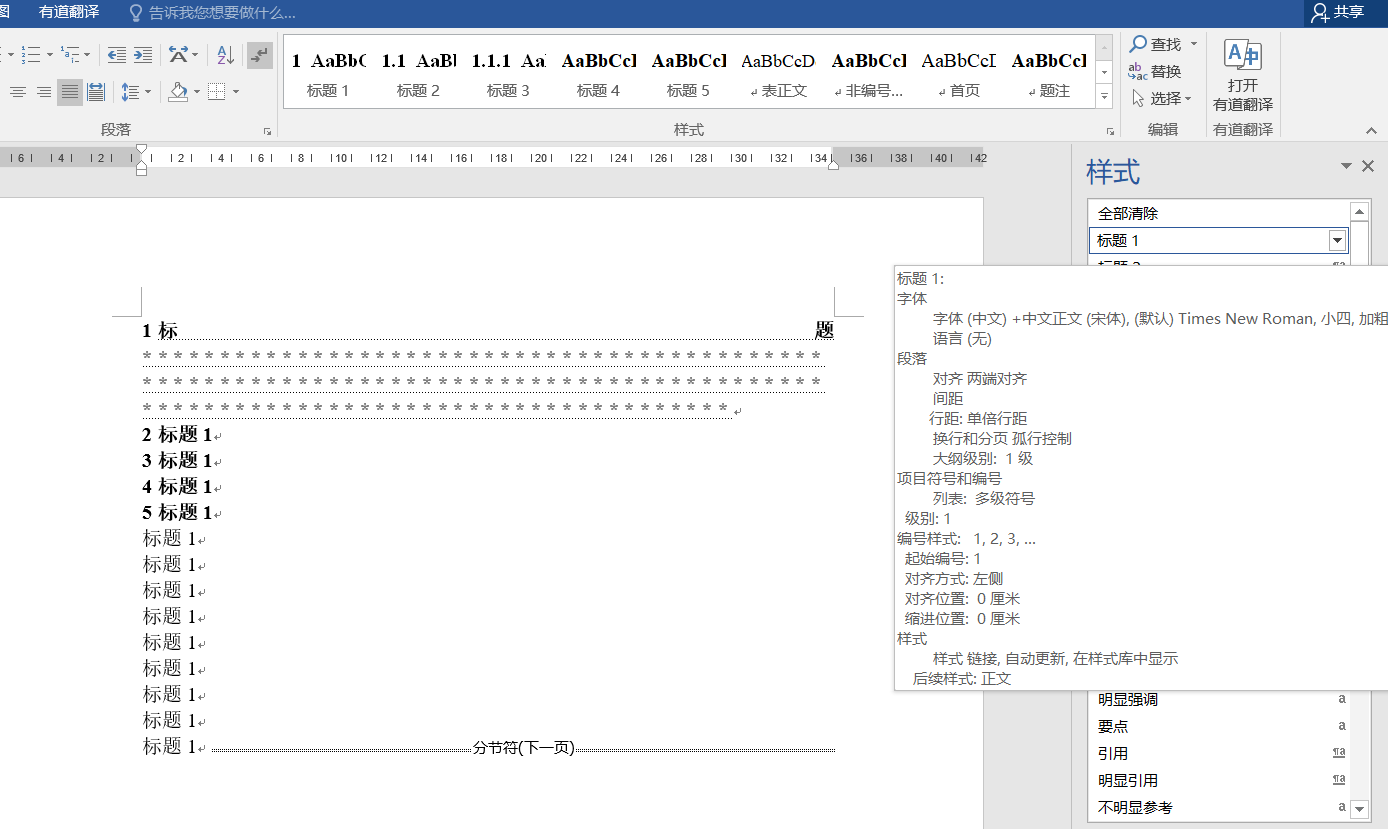Click the line spacing icon

pos(130,92)
